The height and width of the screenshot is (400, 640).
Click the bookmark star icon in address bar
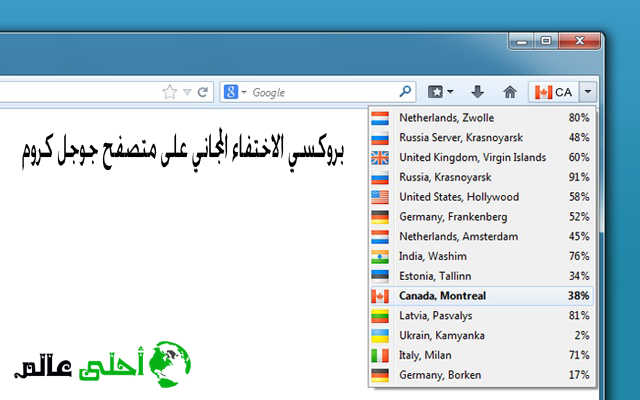pos(169,92)
